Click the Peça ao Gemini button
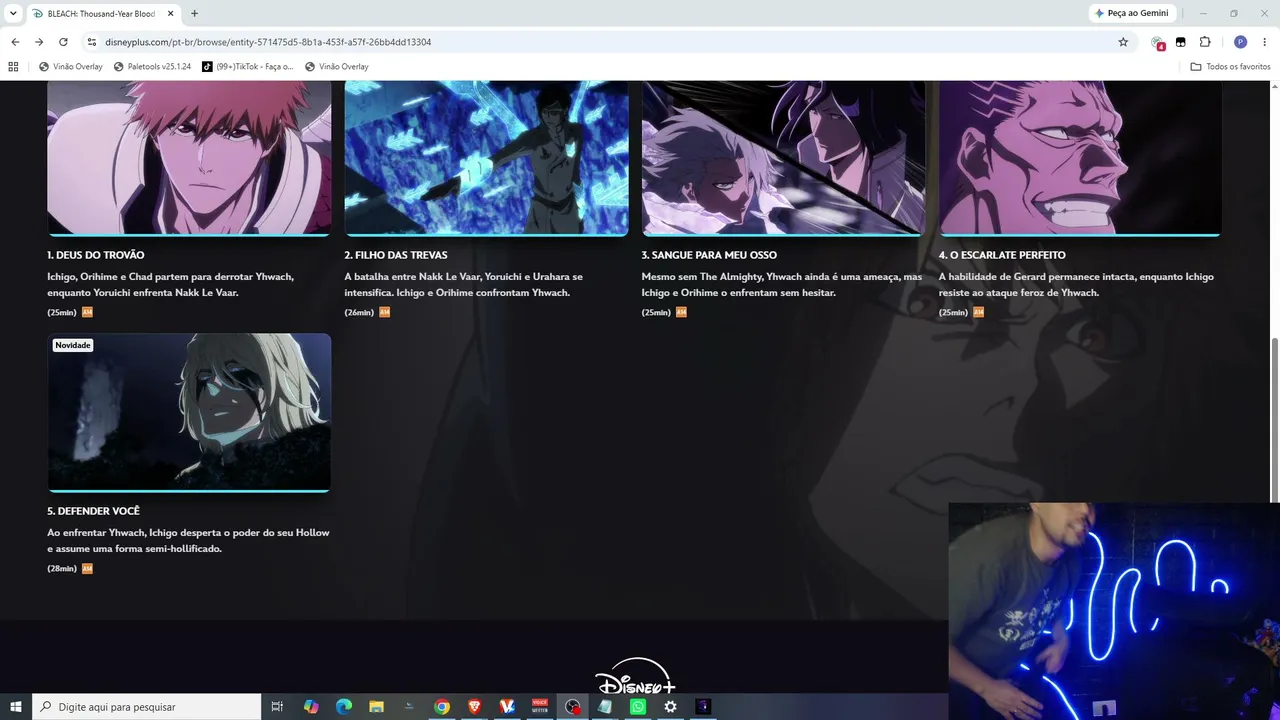Screen dimensions: 1280x720 1132,13
